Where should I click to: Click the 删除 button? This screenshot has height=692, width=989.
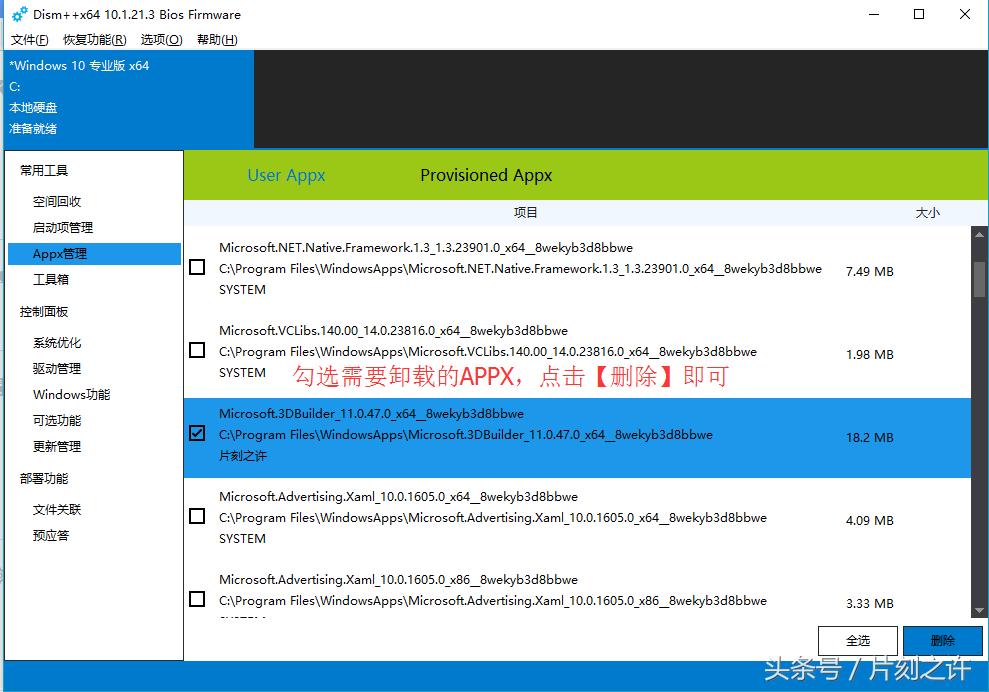942,641
